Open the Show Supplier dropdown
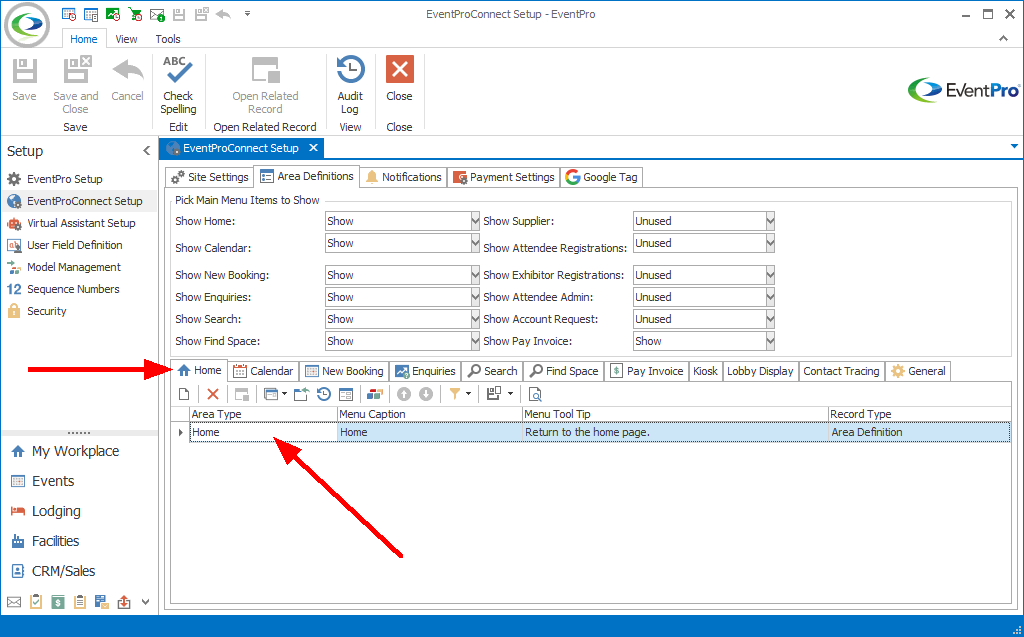Image resolution: width=1024 pixels, height=637 pixels. [770, 221]
